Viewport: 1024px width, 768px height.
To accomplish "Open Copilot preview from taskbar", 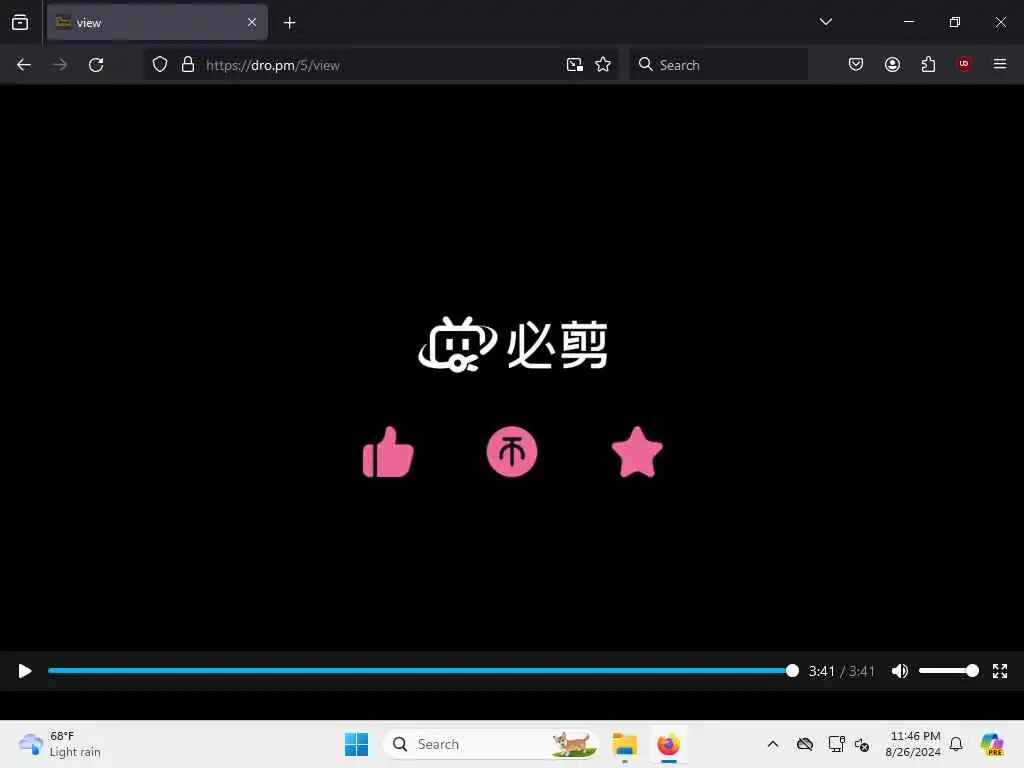I will [991, 744].
